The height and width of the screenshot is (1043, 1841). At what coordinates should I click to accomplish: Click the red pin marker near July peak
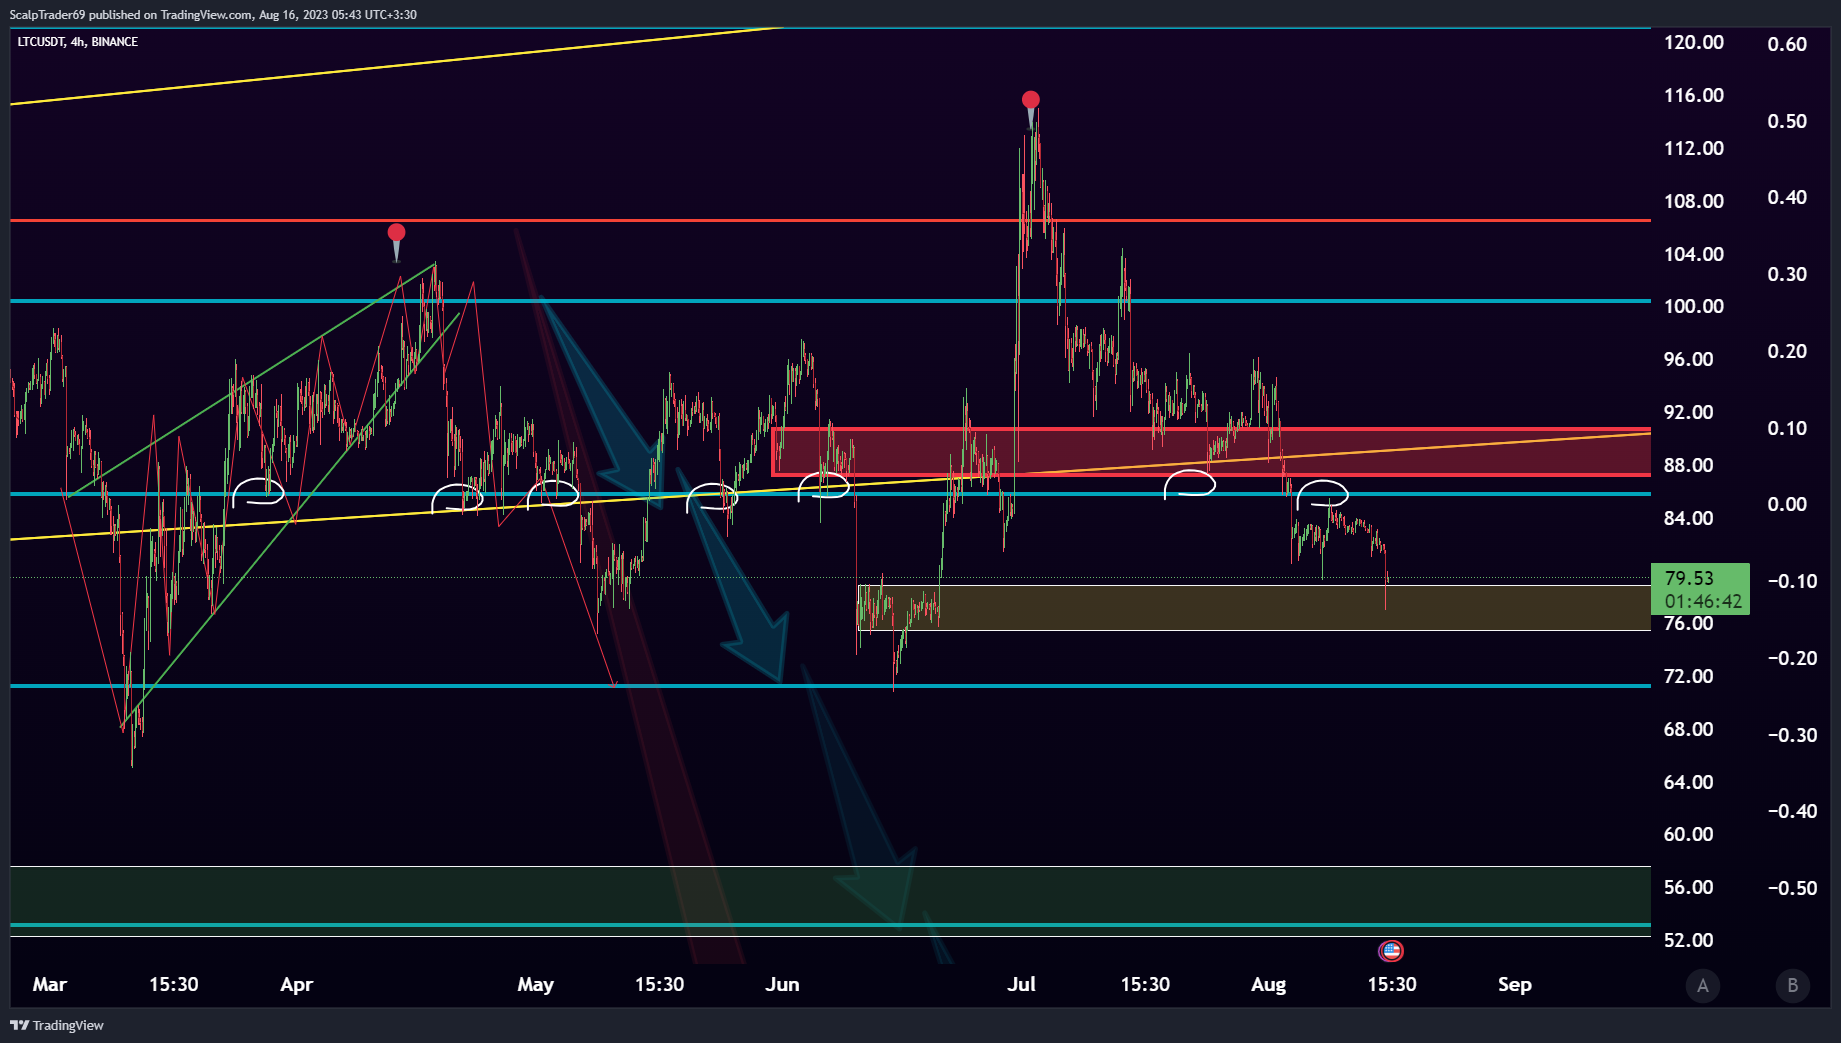[x=1031, y=108]
